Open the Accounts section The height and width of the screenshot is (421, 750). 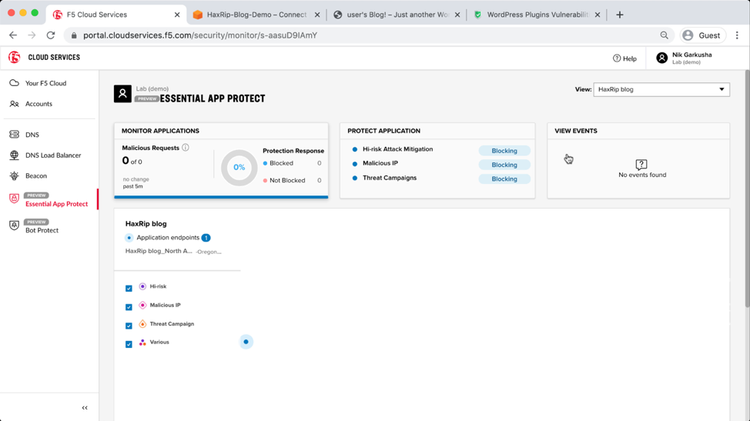tap(38, 104)
